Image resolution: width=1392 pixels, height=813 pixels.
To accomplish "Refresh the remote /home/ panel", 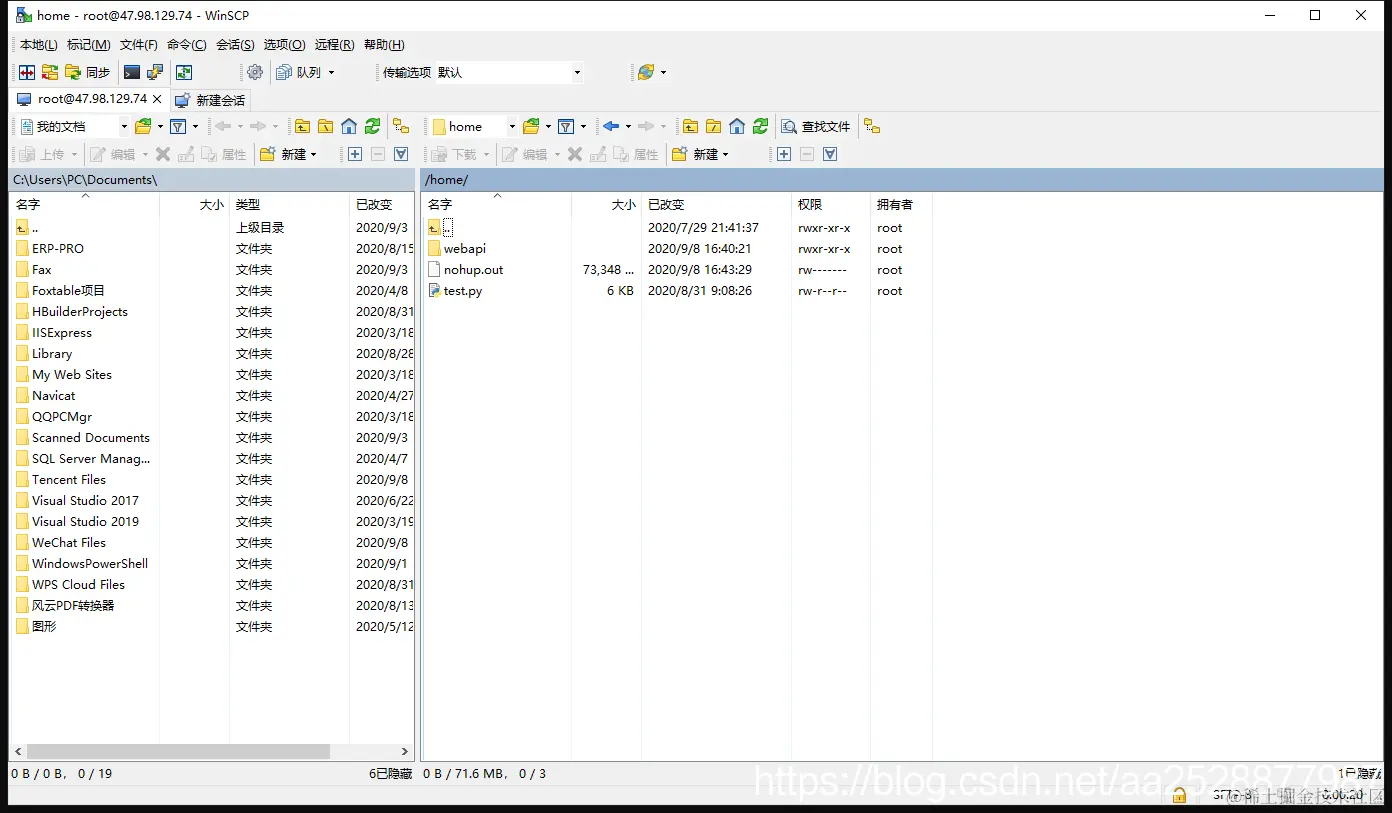I will click(x=761, y=126).
